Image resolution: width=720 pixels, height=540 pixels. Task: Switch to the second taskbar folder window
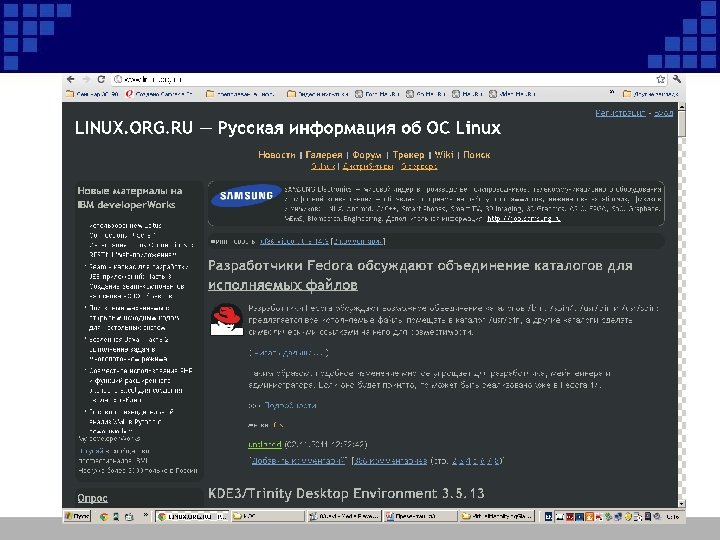coord(268,517)
